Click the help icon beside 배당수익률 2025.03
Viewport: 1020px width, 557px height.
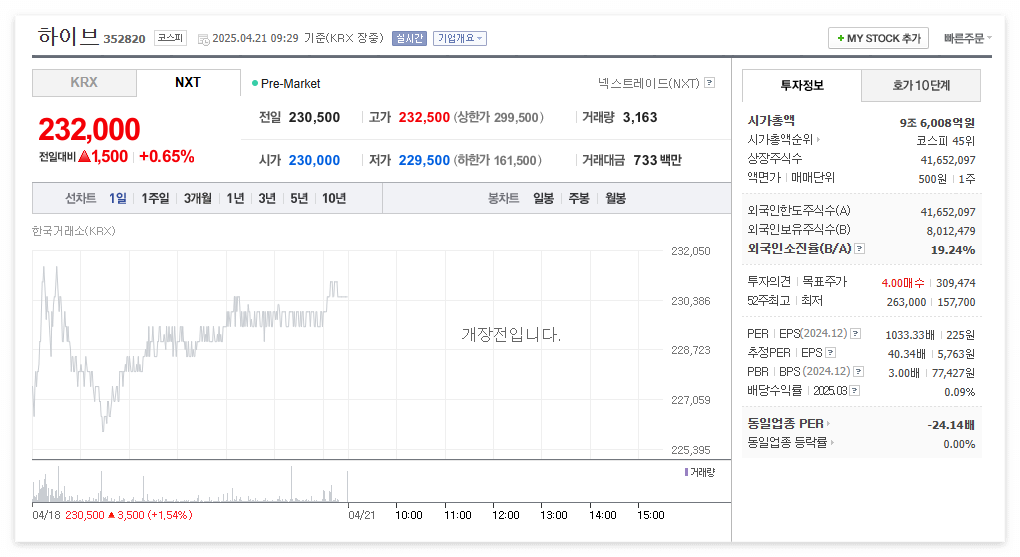point(855,390)
